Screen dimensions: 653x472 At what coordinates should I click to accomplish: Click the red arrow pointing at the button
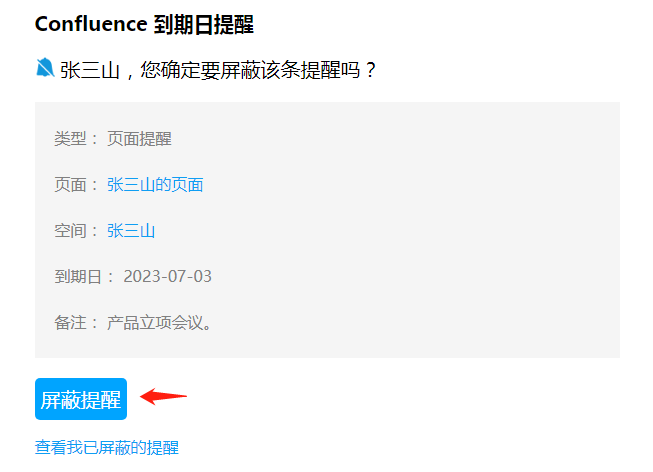point(163,396)
